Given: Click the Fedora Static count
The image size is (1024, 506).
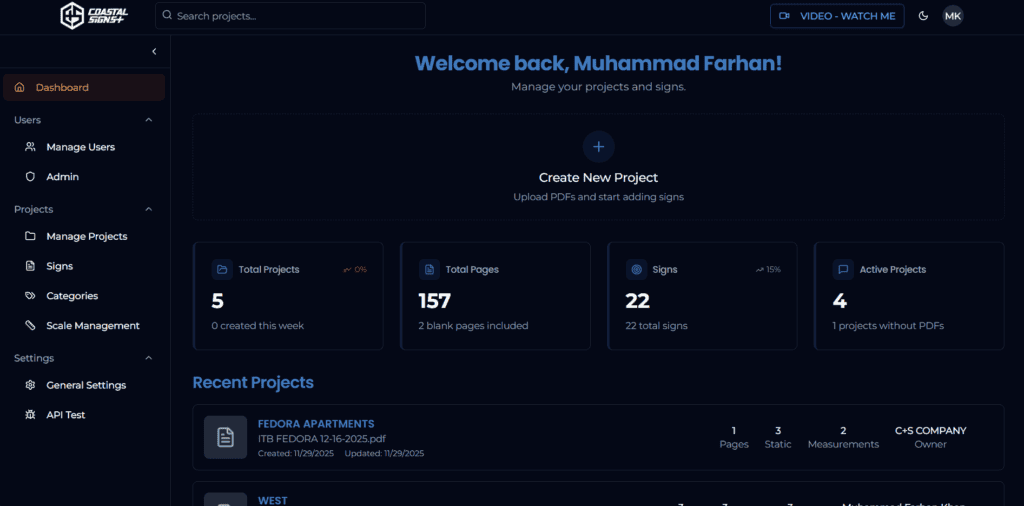Looking at the screenshot, I should click(x=778, y=431).
